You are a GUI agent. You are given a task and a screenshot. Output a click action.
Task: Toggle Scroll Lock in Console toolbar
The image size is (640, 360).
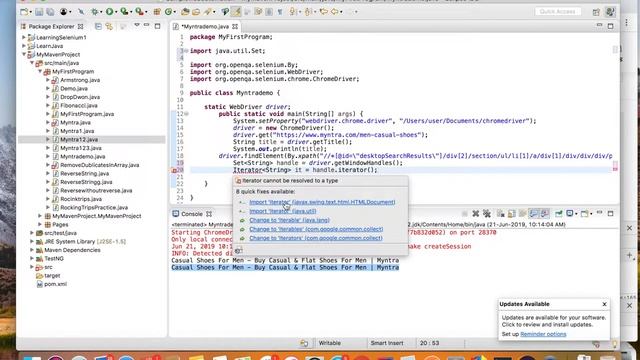click(511, 213)
